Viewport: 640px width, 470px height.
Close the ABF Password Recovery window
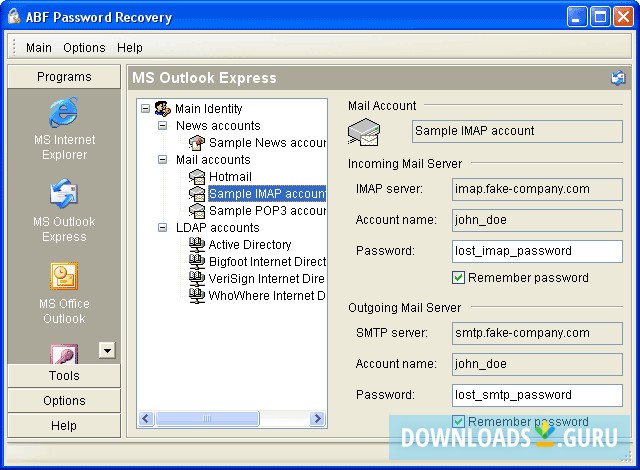pos(623,17)
